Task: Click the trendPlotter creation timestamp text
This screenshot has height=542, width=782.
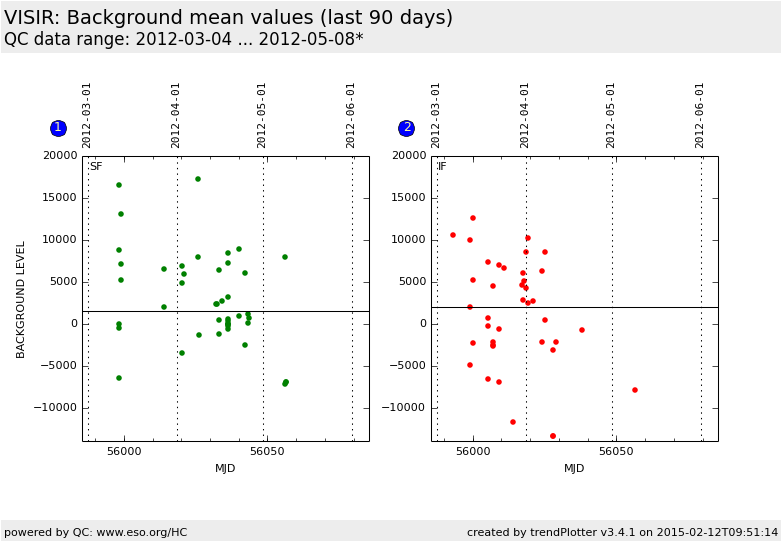Action: 622,532
